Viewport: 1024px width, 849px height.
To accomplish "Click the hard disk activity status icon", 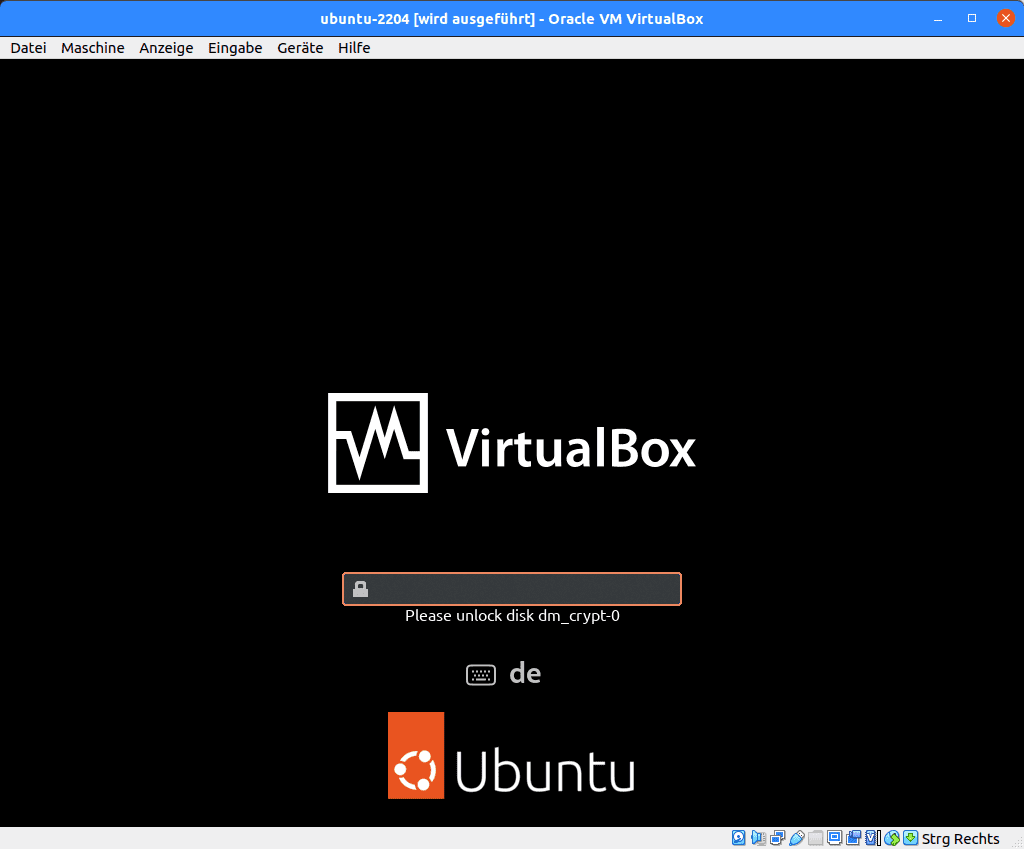I will [739, 838].
